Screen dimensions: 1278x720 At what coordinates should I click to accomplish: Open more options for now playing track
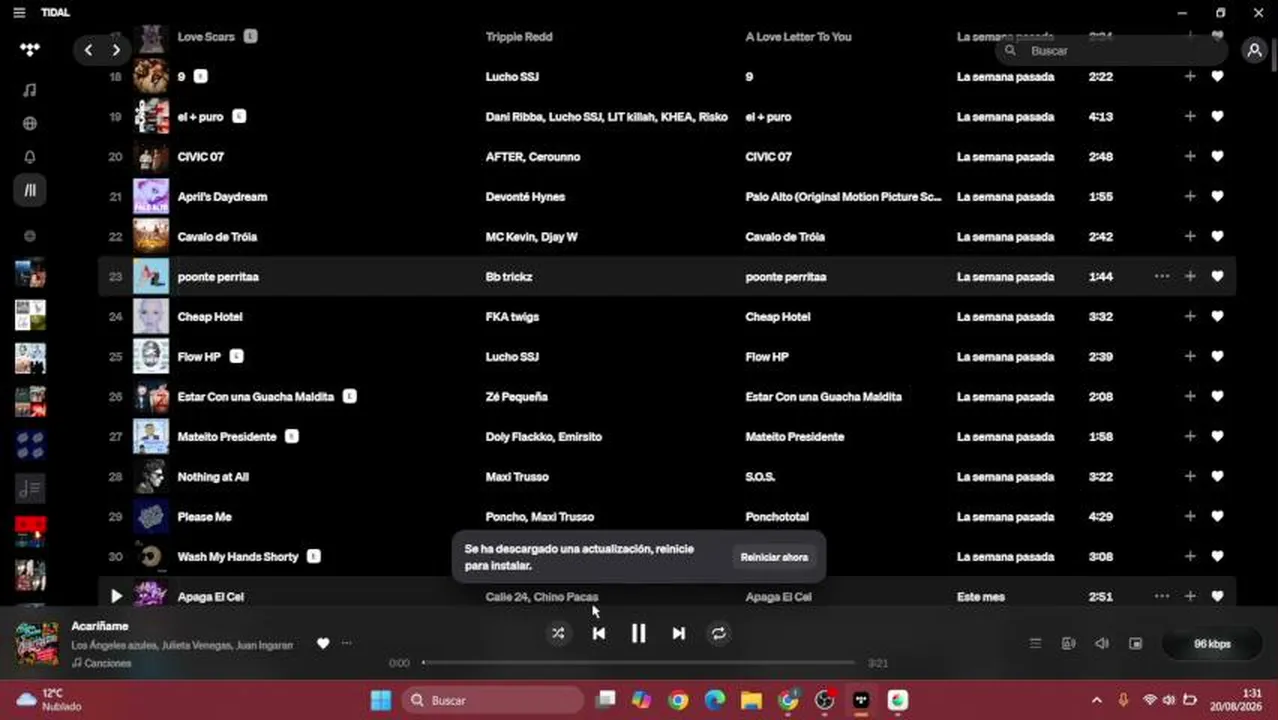coord(346,643)
